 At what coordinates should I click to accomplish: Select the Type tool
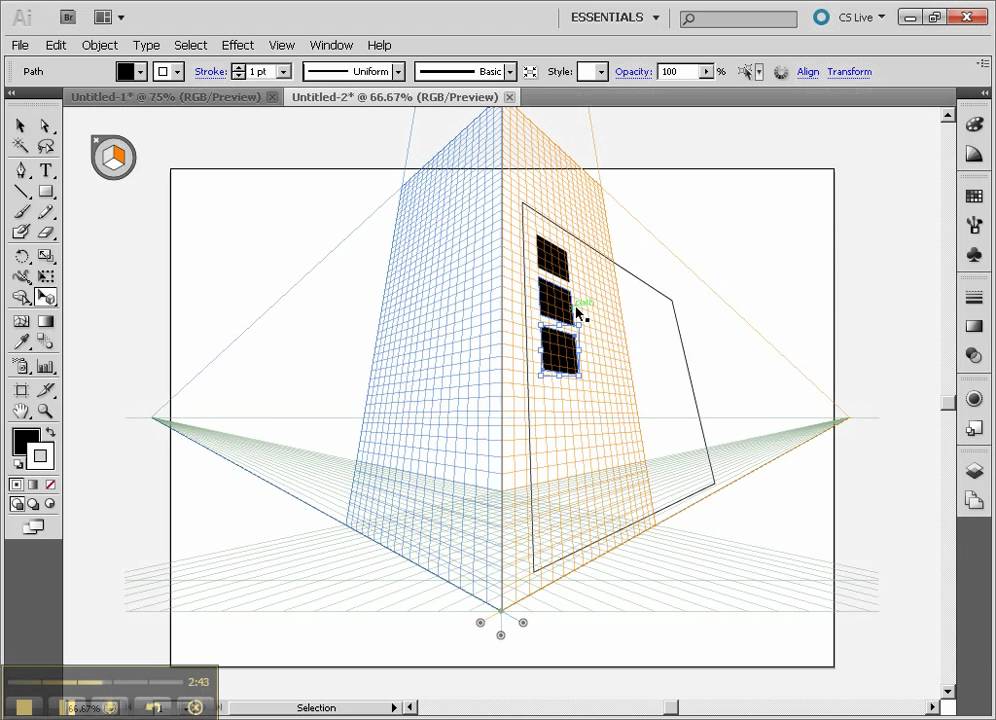click(x=46, y=171)
